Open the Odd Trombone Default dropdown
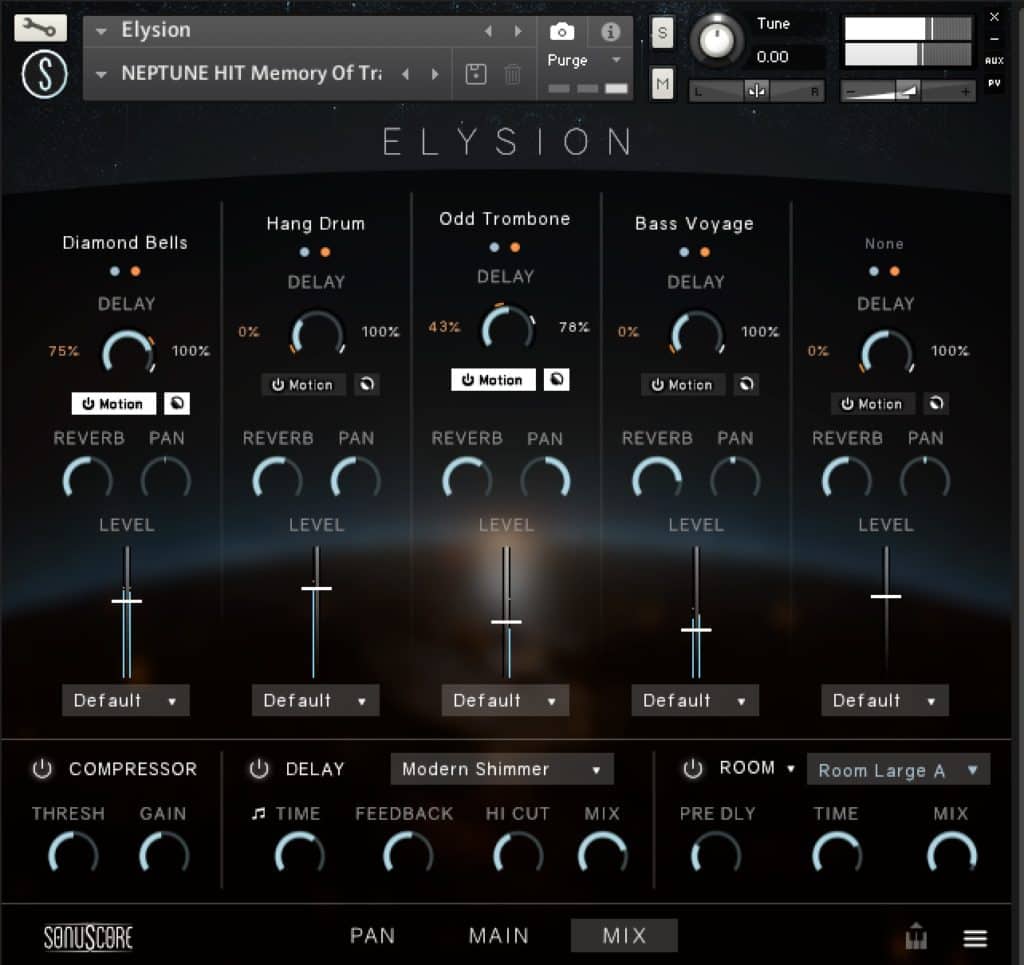 point(505,701)
